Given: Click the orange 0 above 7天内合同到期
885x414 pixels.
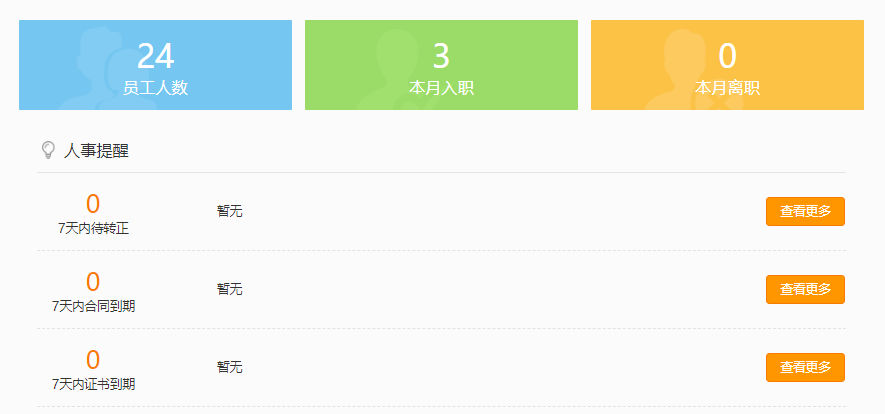Looking at the screenshot, I should pyautogui.click(x=93, y=281).
